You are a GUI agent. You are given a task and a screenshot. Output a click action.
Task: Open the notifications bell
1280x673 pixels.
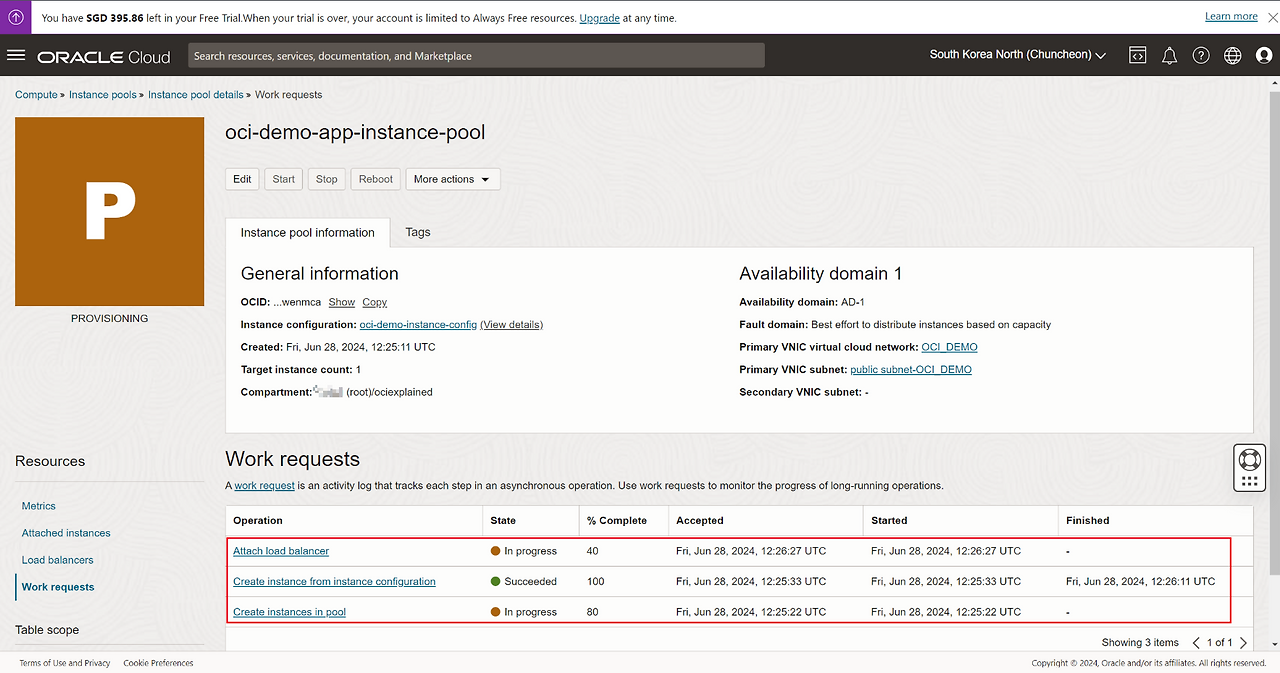pos(1169,56)
